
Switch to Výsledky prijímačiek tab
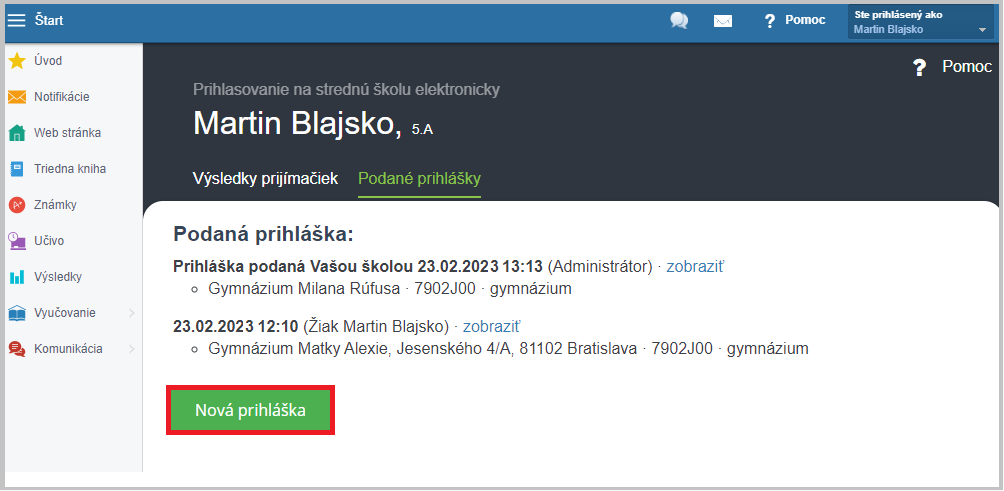point(265,179)
